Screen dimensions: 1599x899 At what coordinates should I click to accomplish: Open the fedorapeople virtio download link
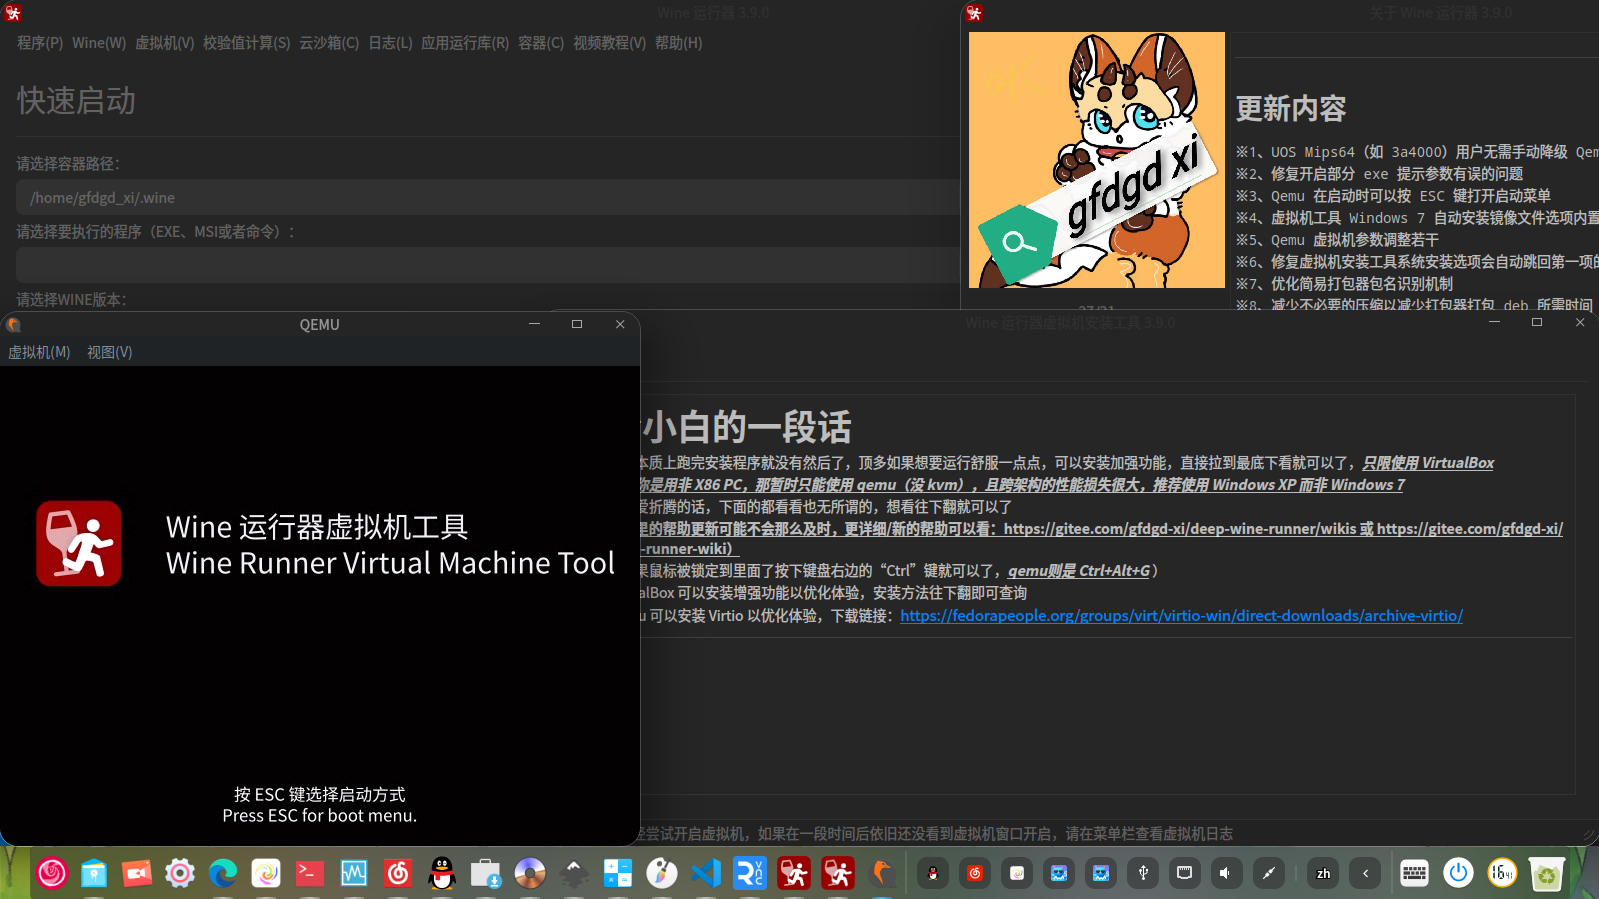pyautogui.click(x=1181, y=616)
